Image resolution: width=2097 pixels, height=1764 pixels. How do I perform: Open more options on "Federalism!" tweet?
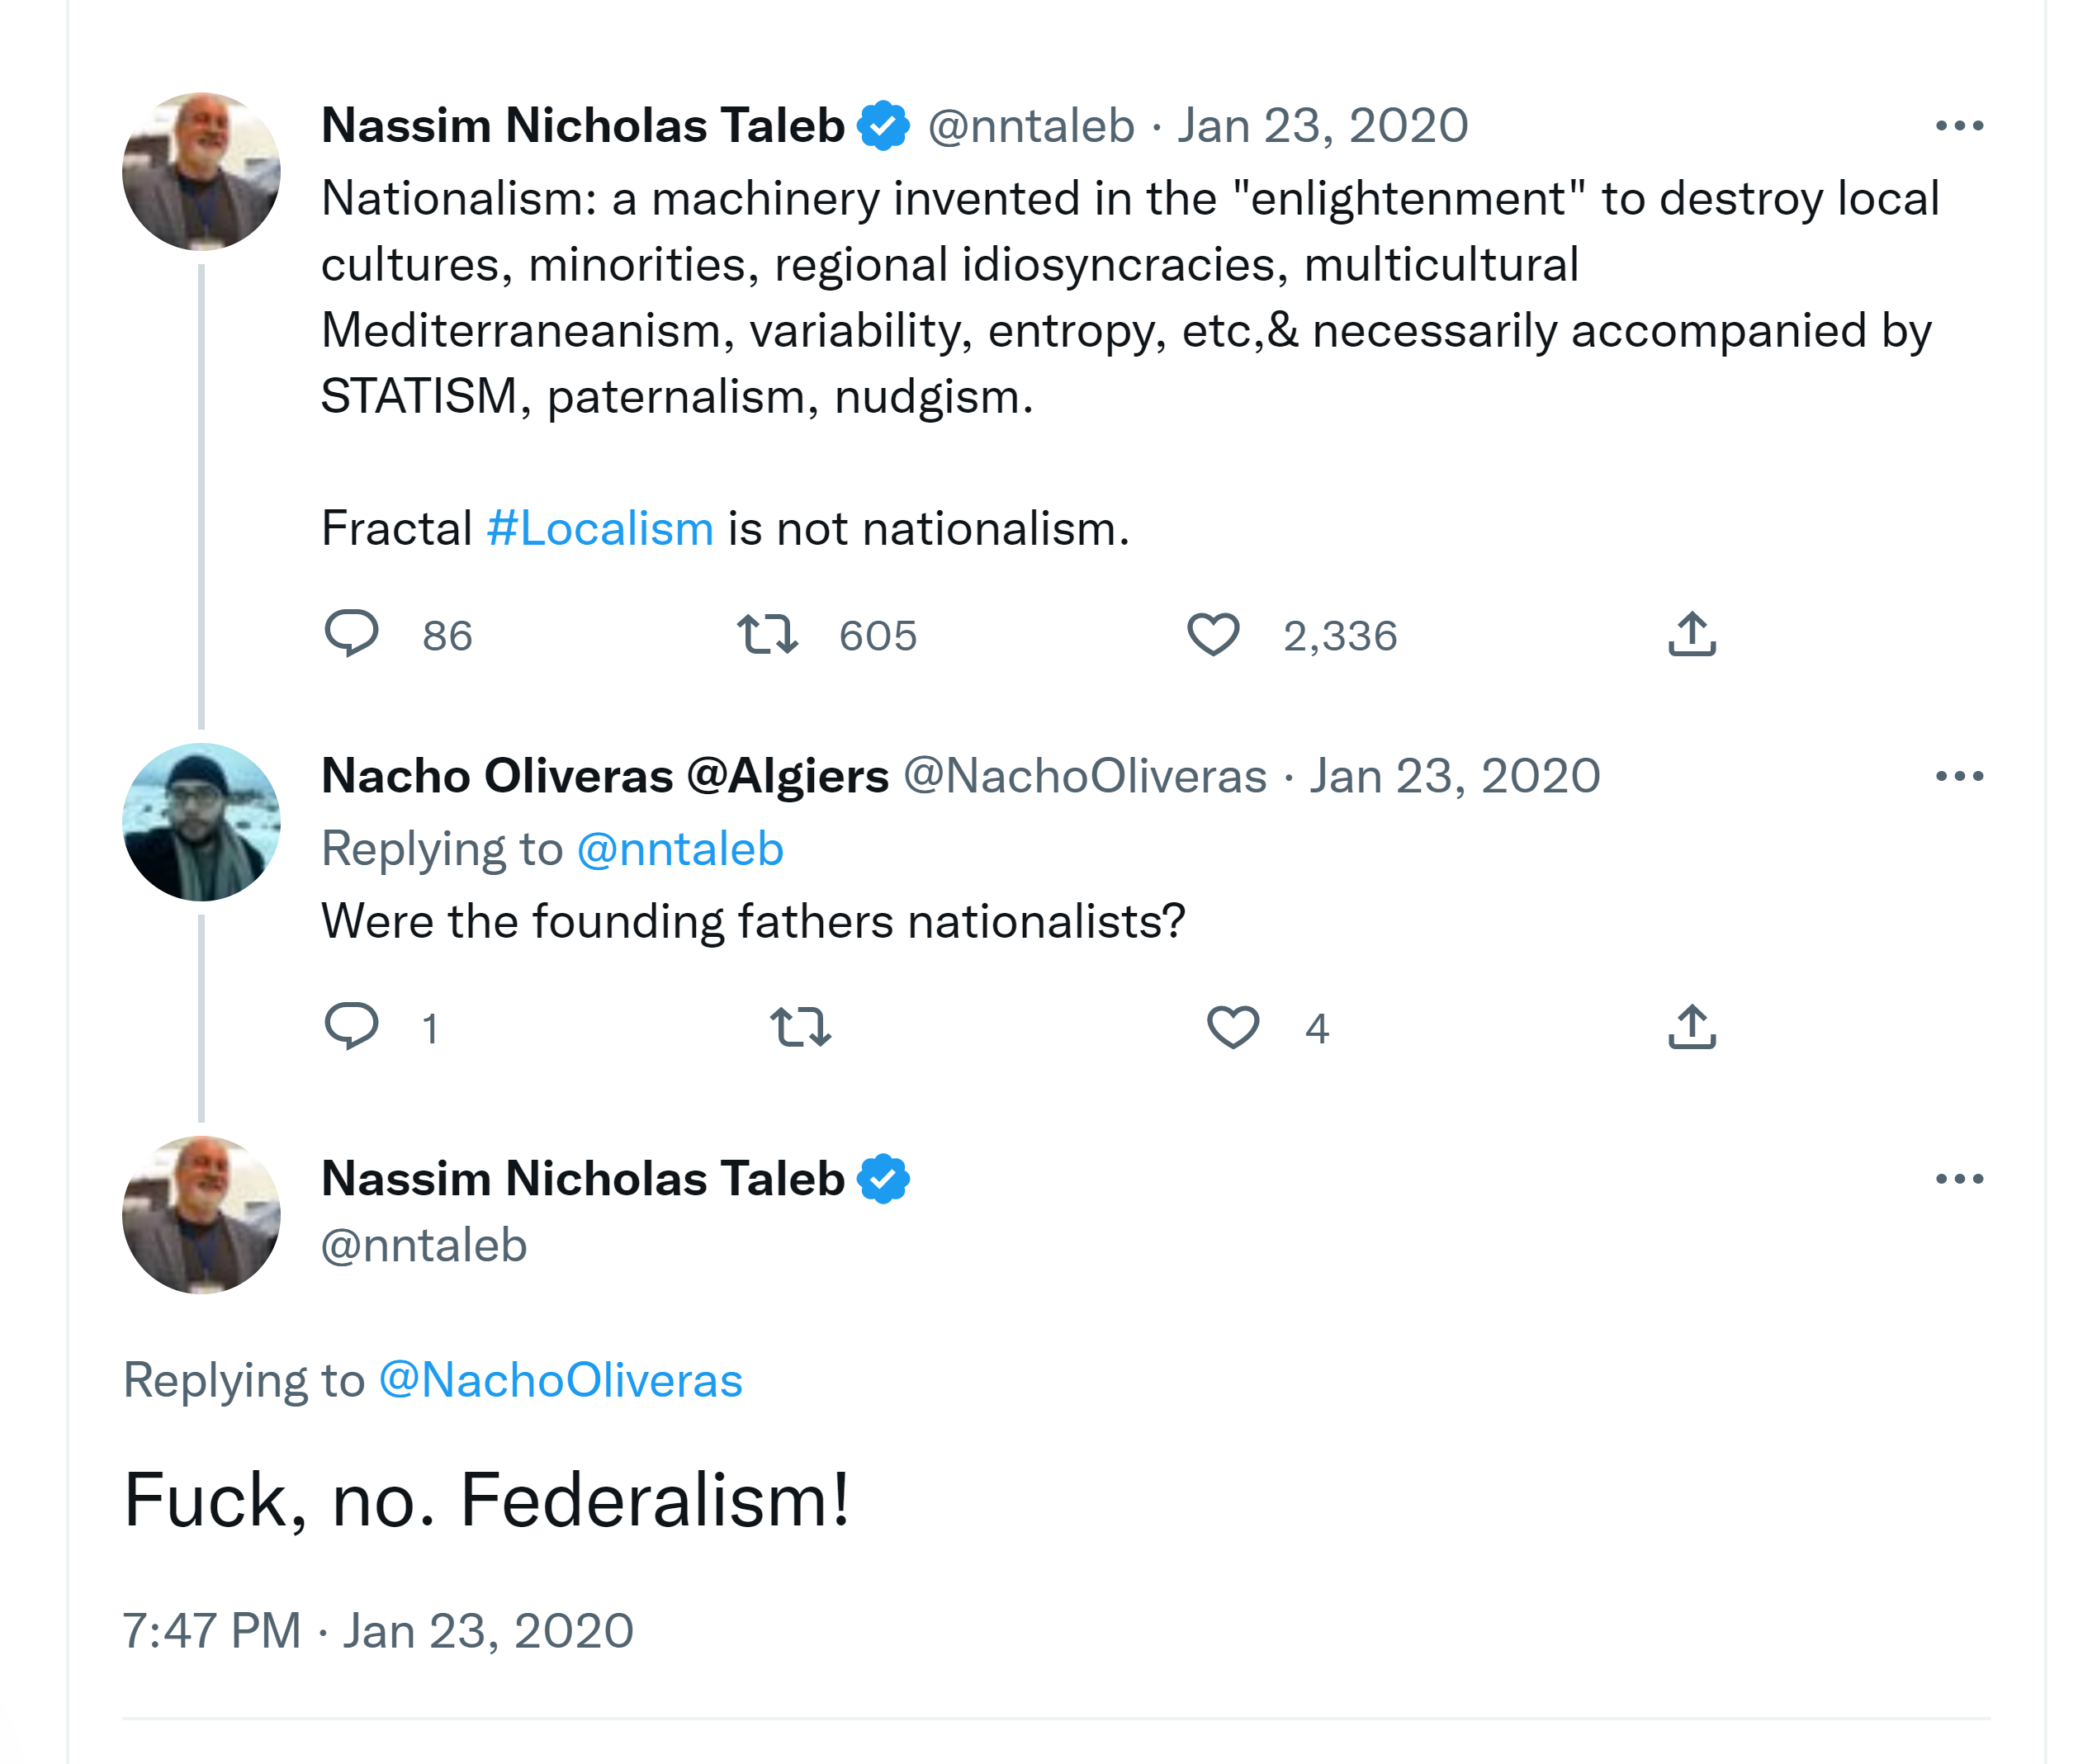1959,1179
